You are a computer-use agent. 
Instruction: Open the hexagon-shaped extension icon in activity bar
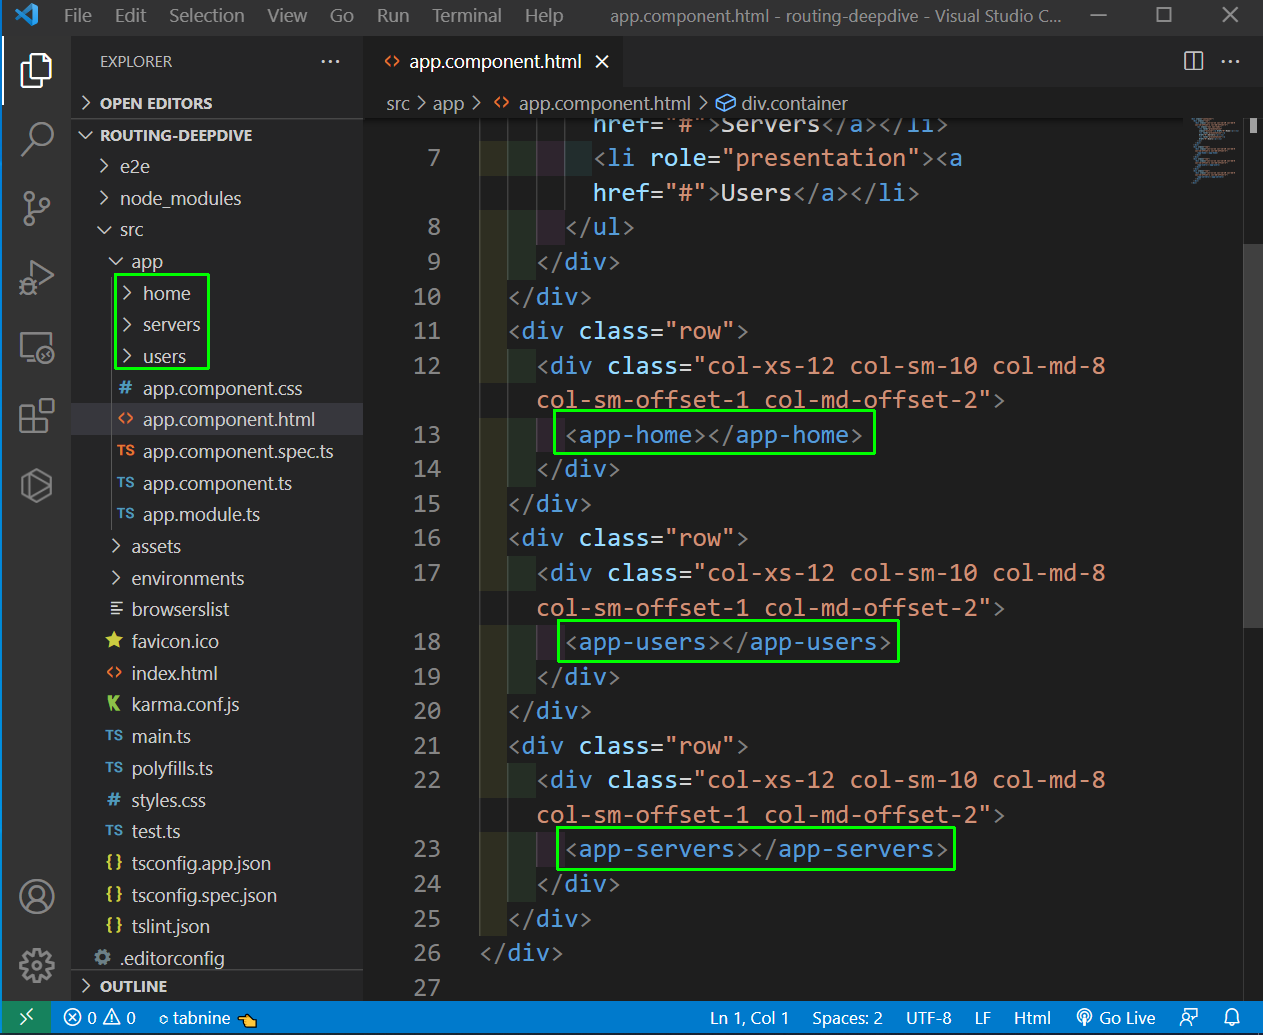[x=36, y=485]
